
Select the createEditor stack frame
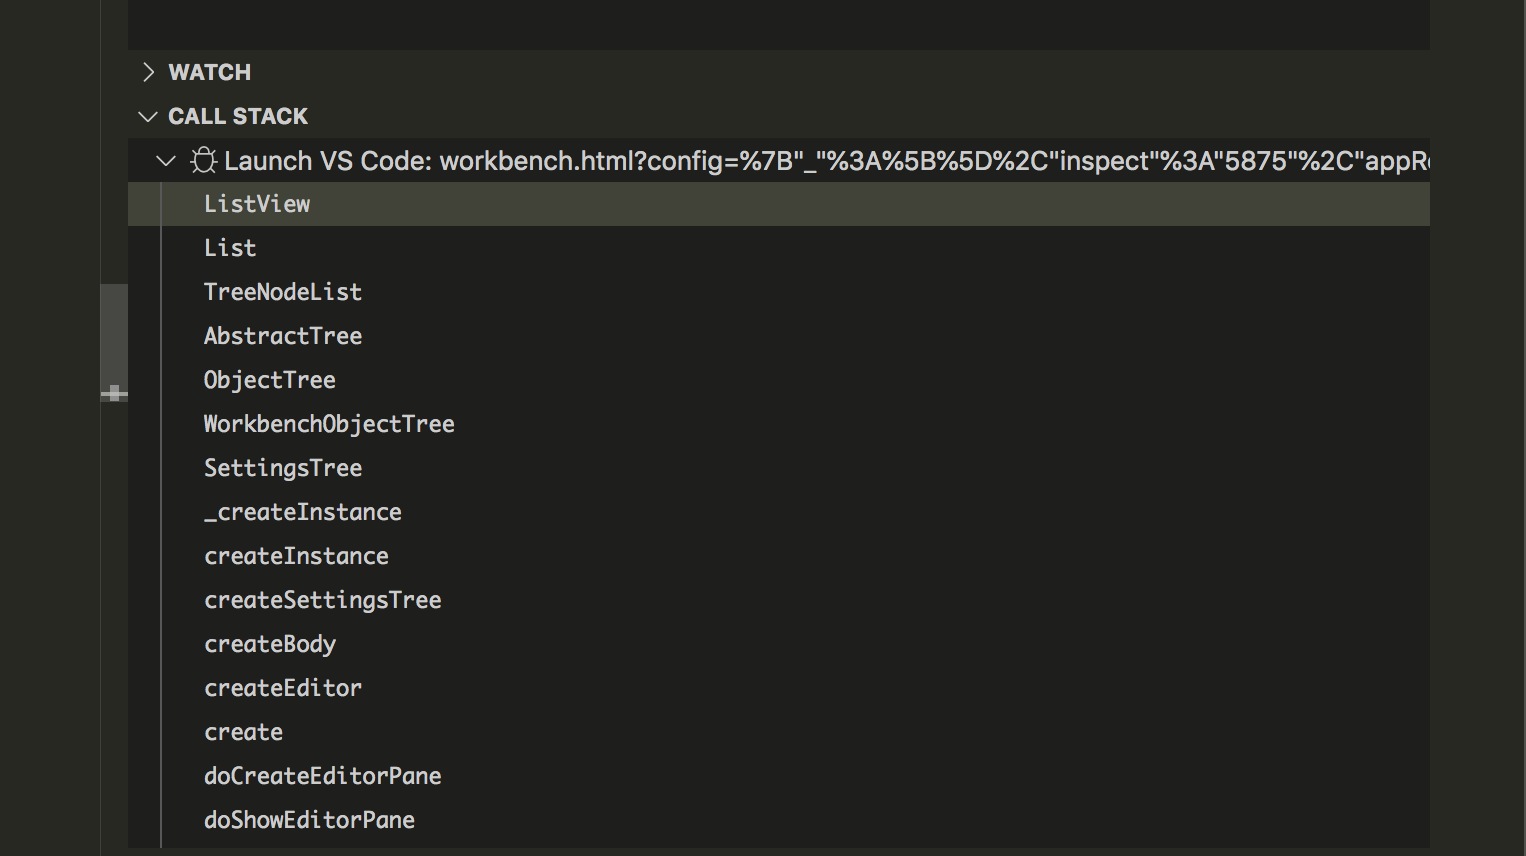click(x=283, y=687)
